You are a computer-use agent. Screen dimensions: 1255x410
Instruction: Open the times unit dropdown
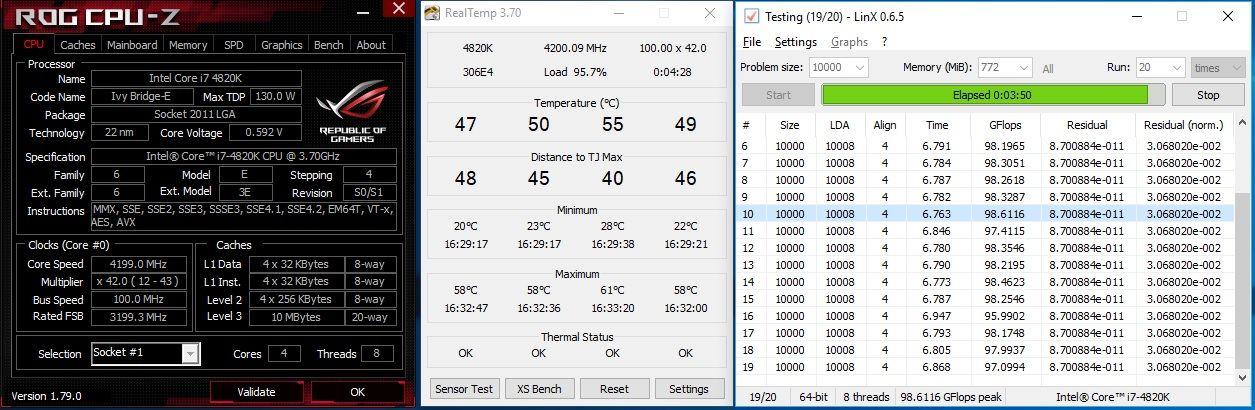[x=1217, y=67]
